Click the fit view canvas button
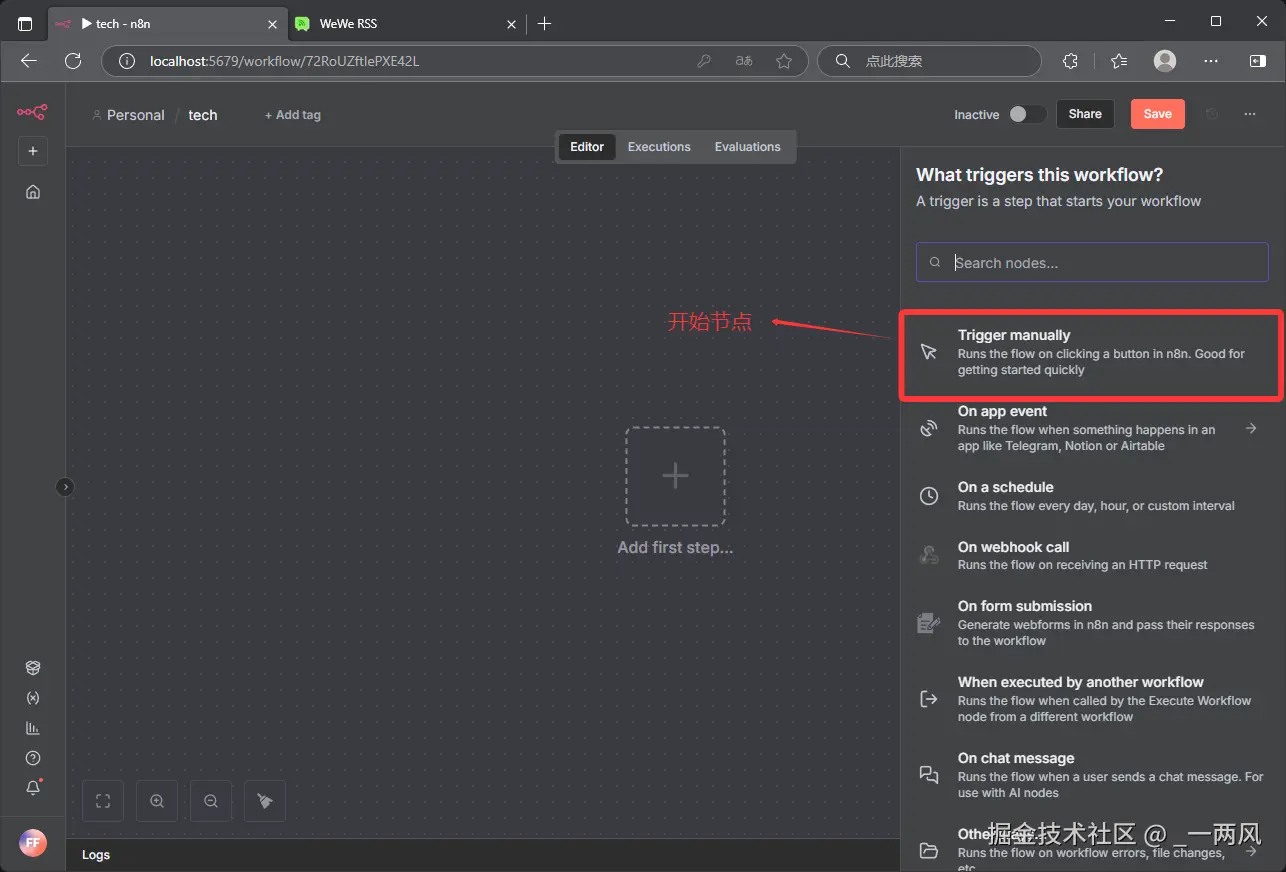The height and width of the screenshot is (872, 1286). (103, 801)
